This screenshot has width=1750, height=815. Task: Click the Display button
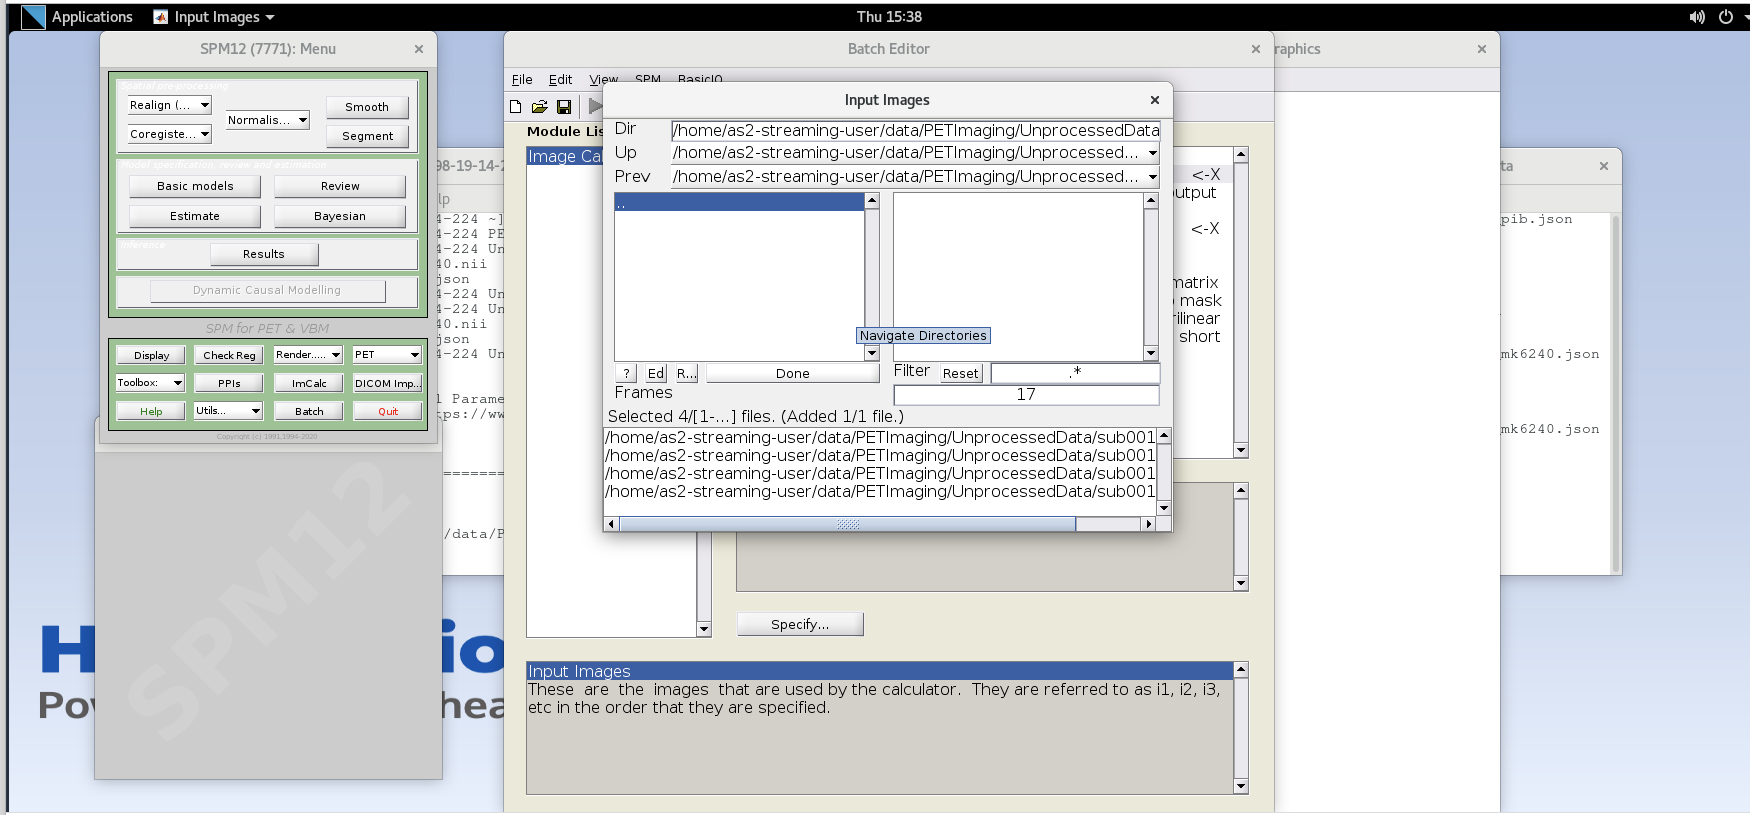tap(151, 355)
